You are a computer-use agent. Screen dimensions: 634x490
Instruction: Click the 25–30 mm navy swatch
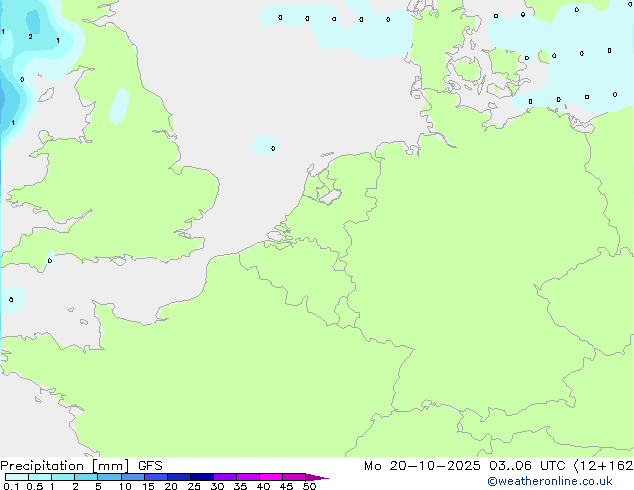[x=202, y=477]
